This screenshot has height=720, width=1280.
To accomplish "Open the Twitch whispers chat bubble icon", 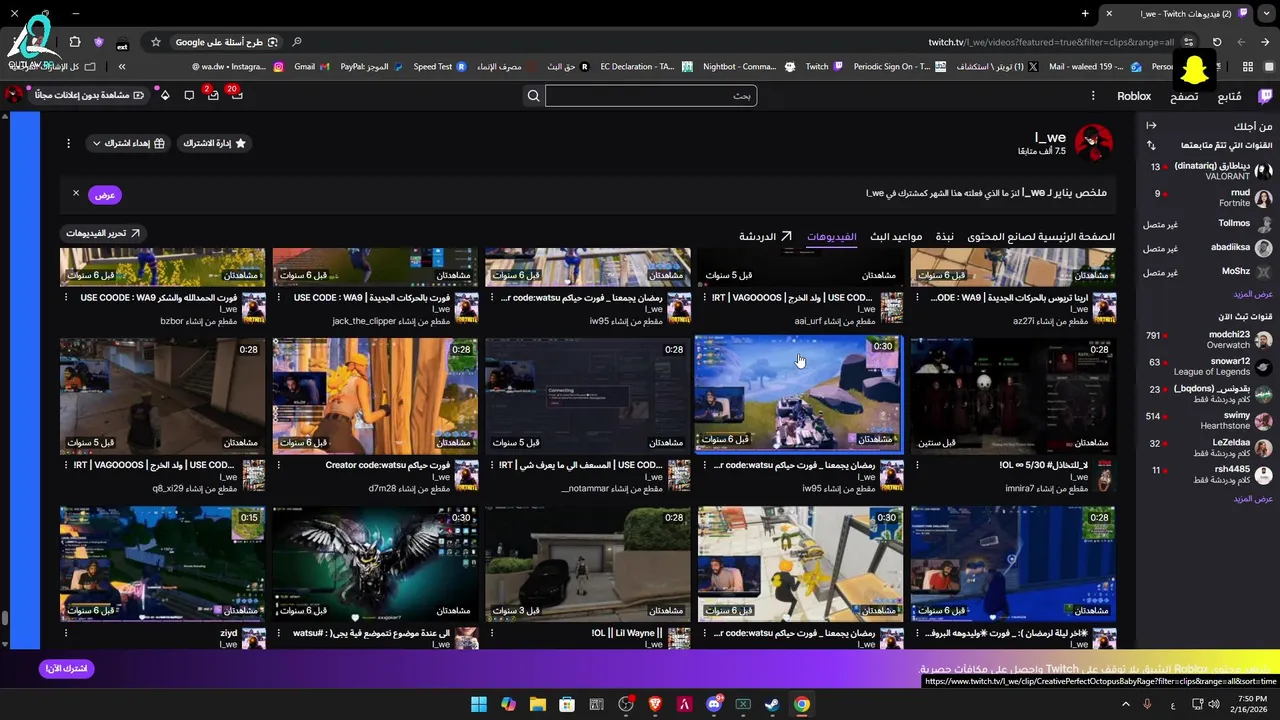I will 189,95.
